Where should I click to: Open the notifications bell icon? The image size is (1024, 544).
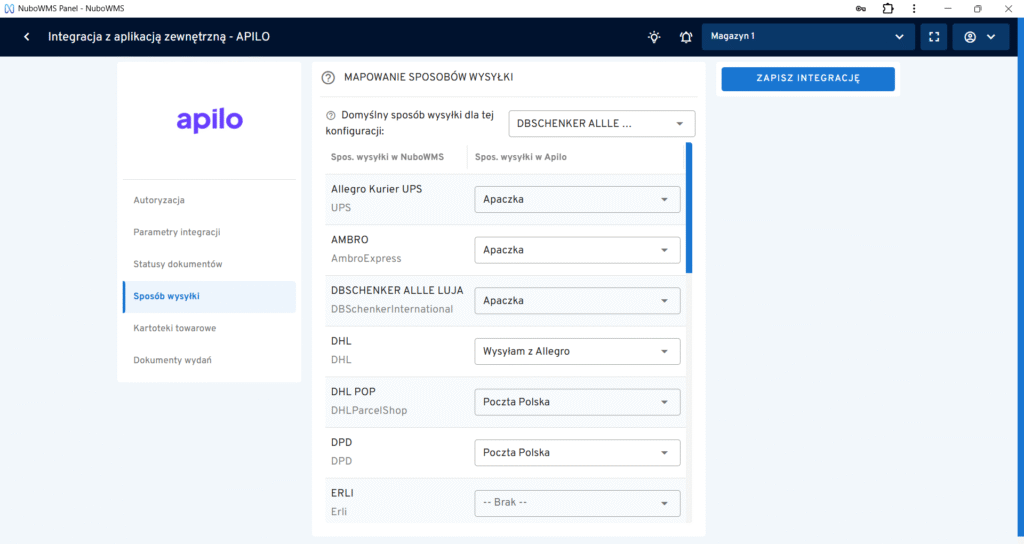[x=685, y=37]
